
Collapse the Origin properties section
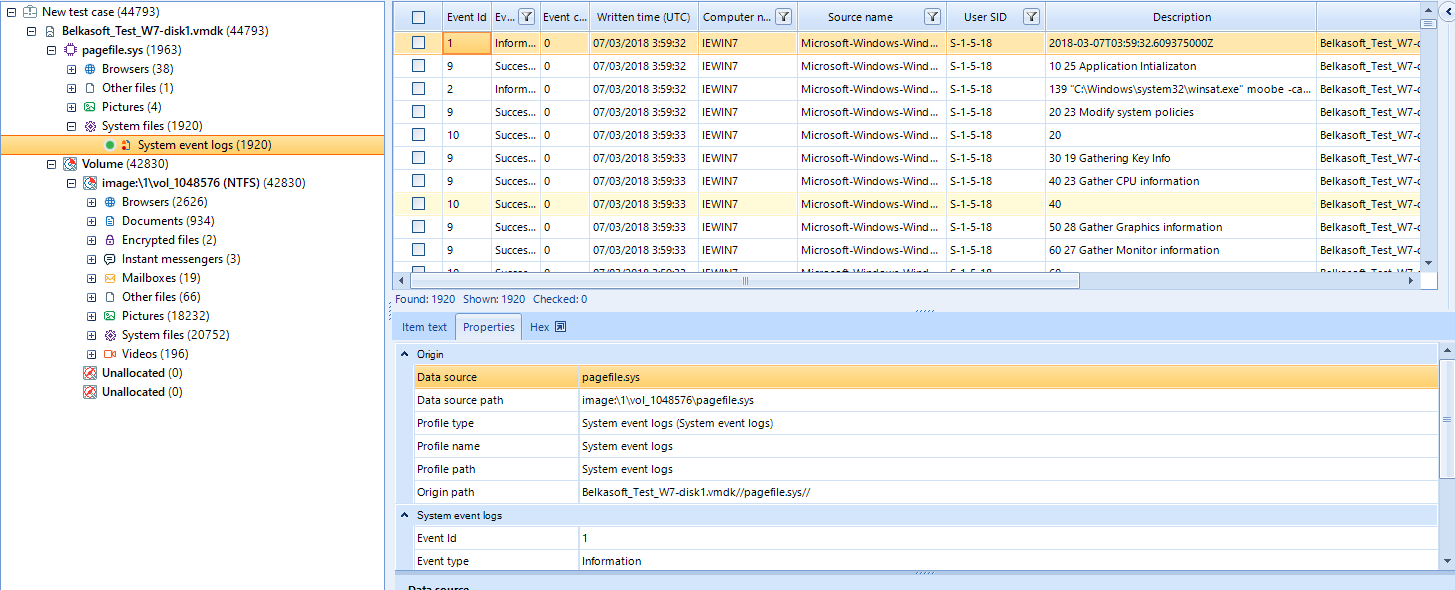(405, 354)
